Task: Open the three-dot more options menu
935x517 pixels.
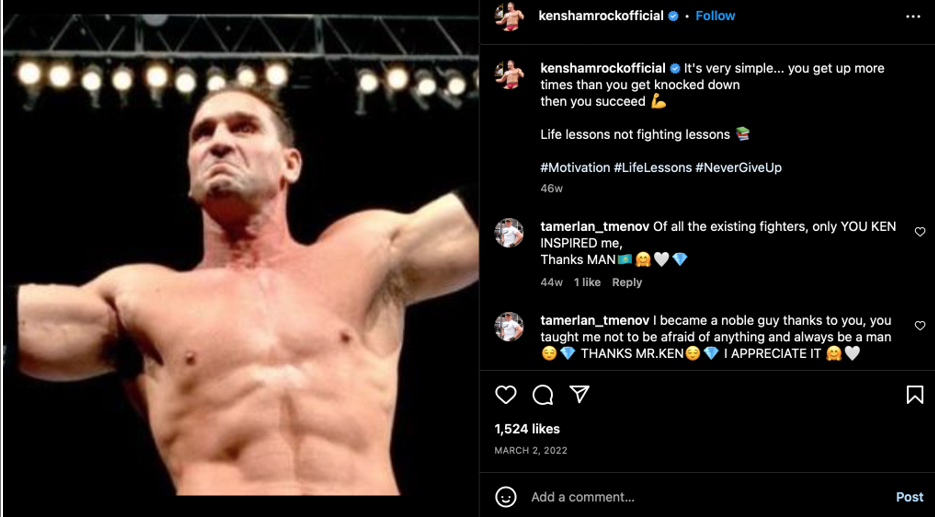Action: (x=913, y=17)
